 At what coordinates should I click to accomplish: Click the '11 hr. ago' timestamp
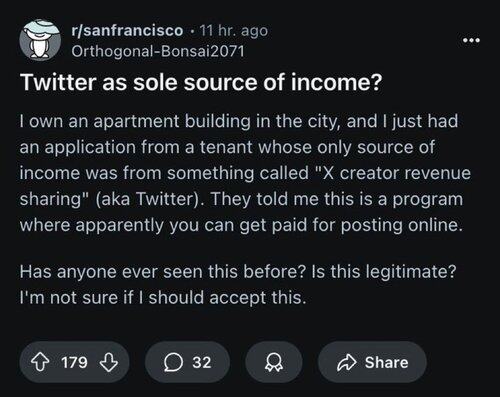click(234, 31)
